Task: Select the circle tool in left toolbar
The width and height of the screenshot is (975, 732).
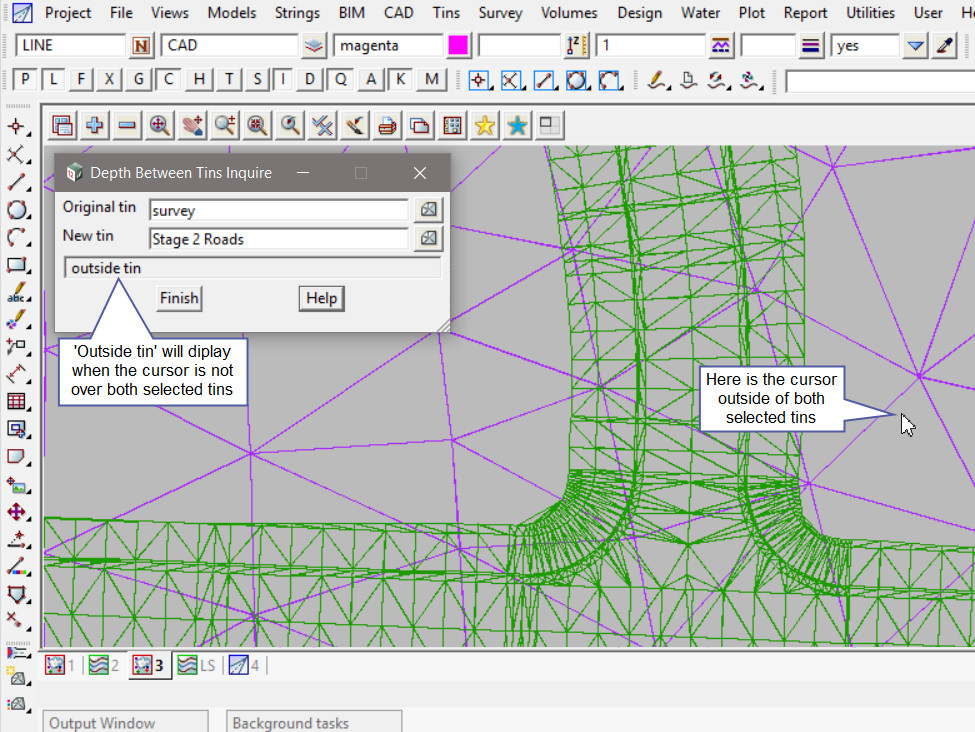Action: 16,210
